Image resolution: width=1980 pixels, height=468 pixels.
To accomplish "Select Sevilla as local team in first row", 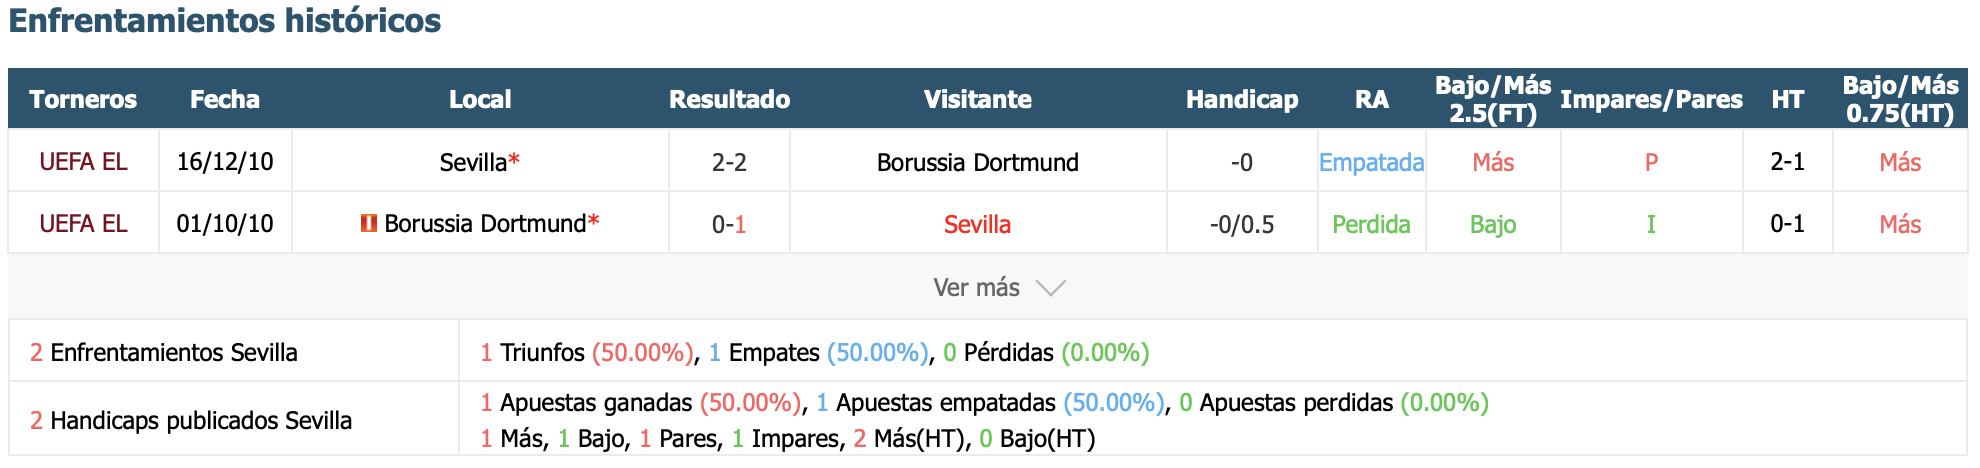I will tap(473, 162).
